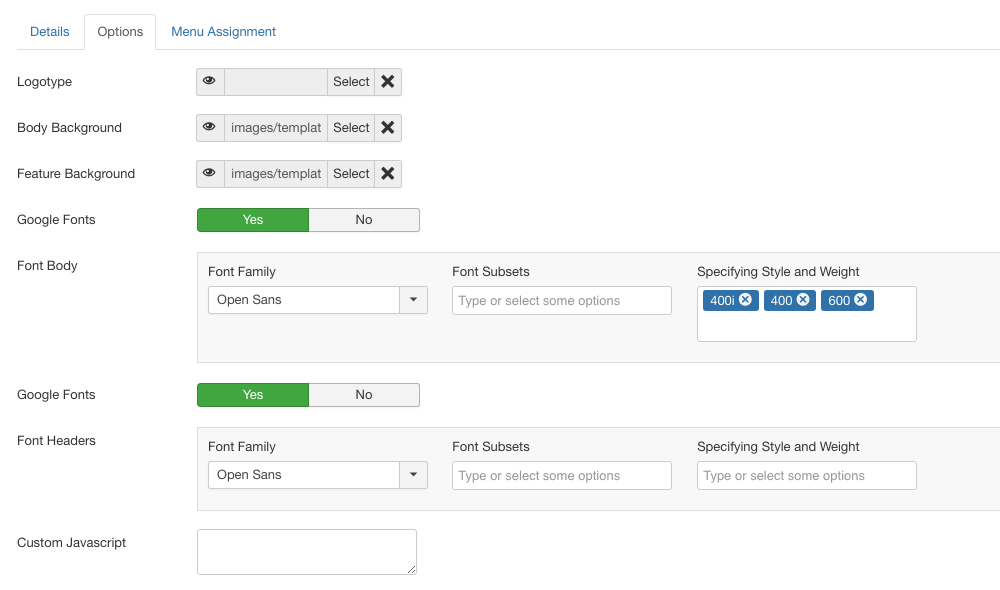Select an image for Logotype

351,82
